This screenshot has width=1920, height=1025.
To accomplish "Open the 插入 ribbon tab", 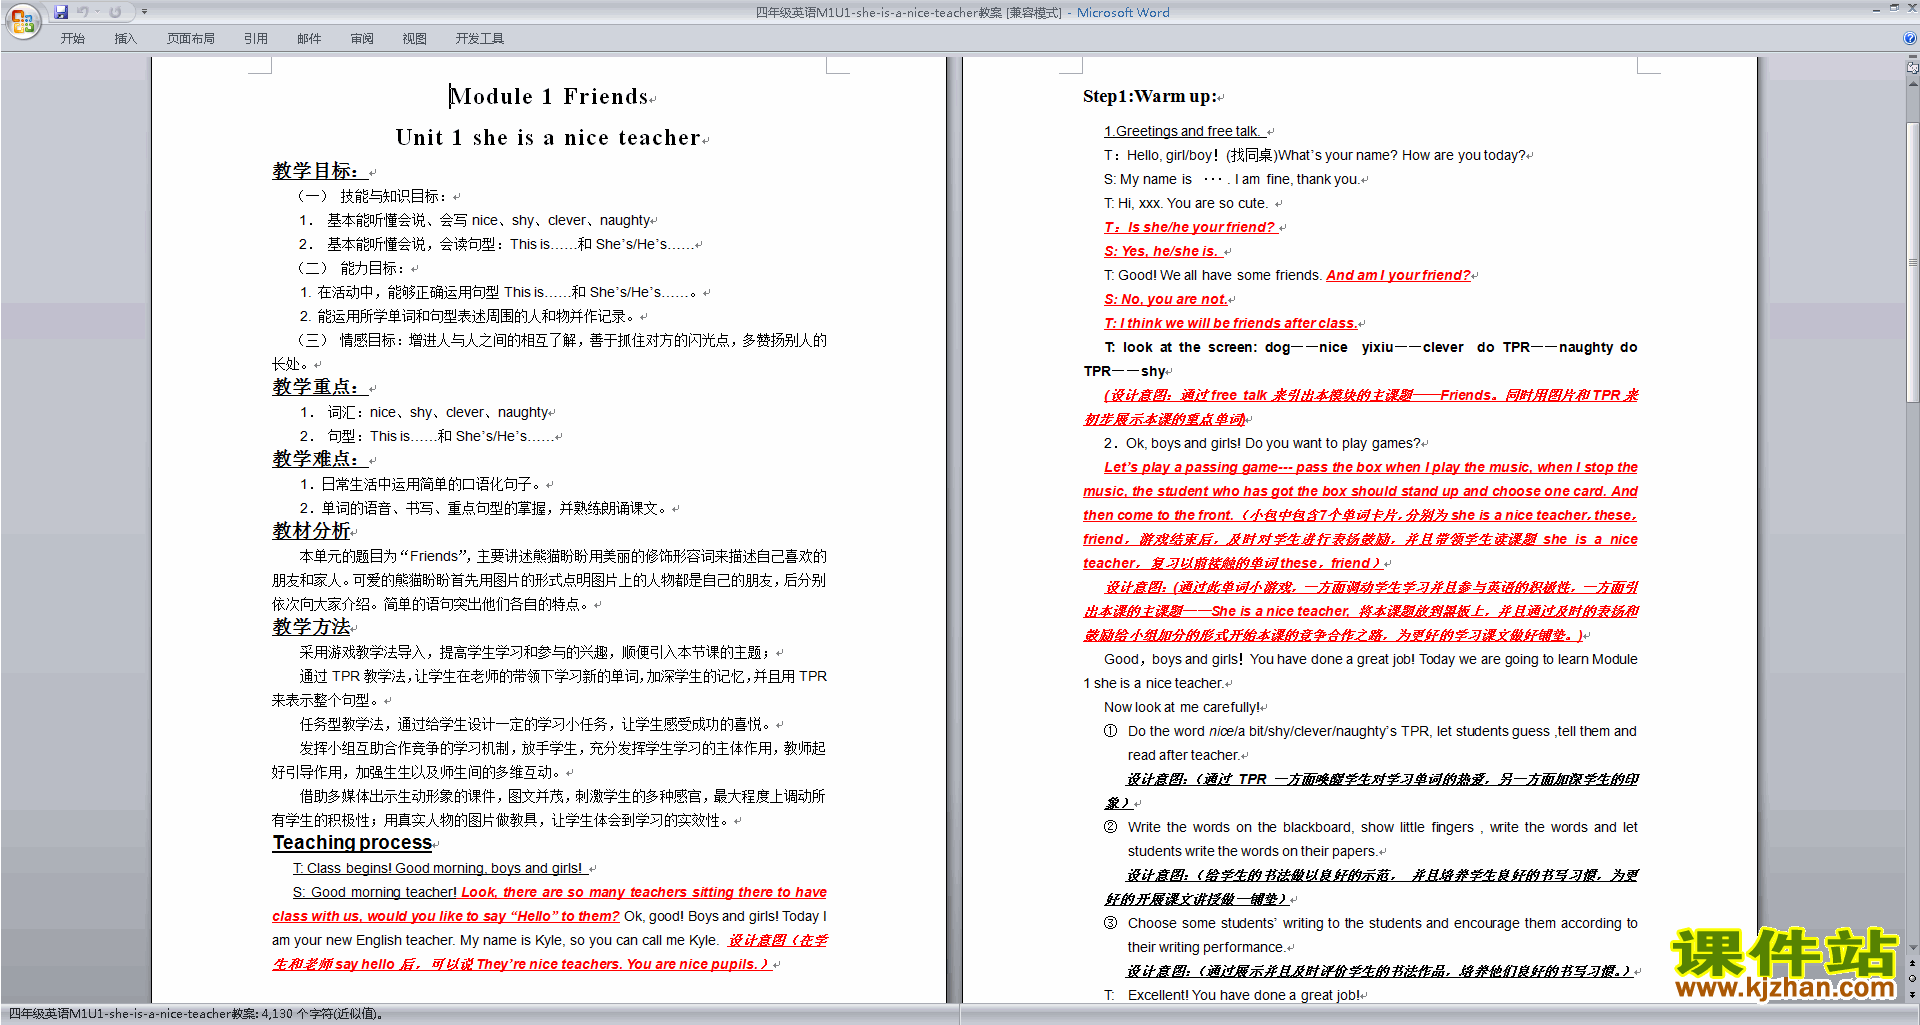I will (x=125, y=39).
